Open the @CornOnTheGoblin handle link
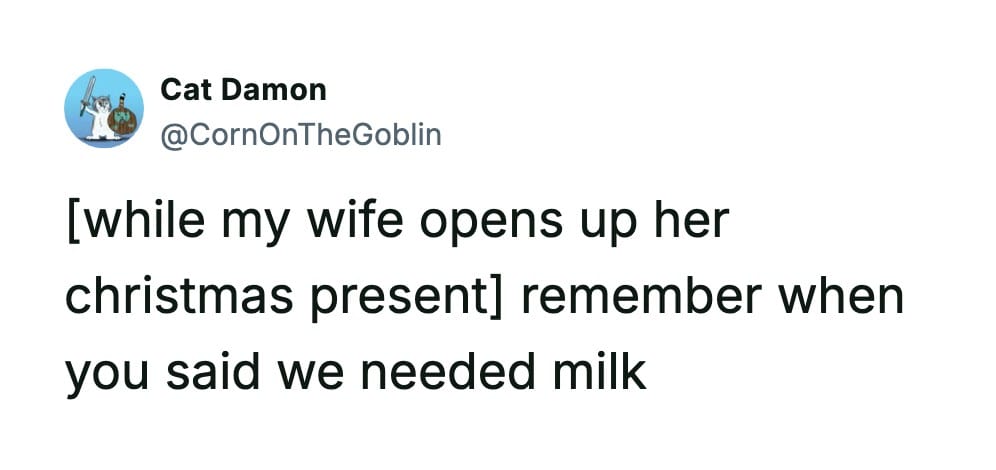 (300, 134)
